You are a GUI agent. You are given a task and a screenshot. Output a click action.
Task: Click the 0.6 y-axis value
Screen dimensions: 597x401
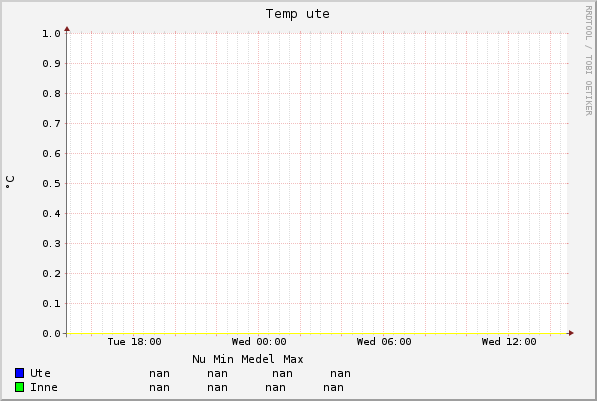[51, 153]
